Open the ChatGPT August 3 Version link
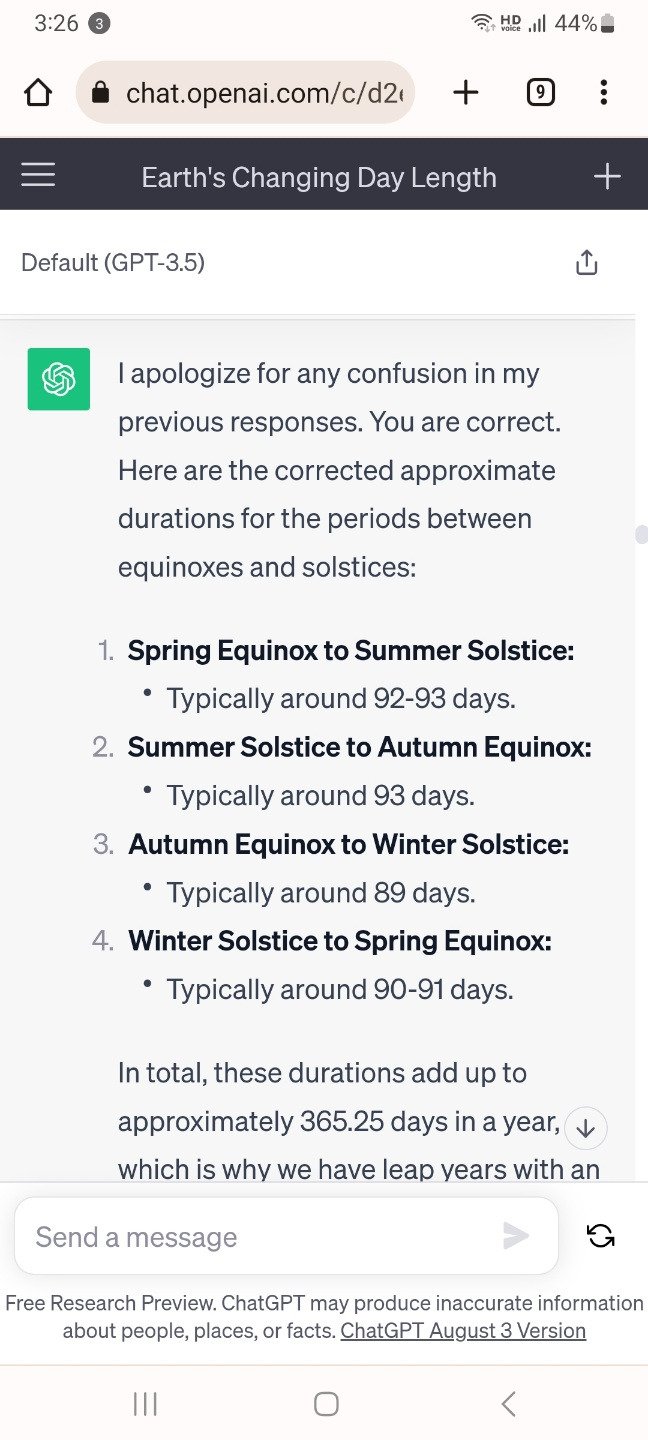The image size is (648, 1440). [x=463, y=1331]
